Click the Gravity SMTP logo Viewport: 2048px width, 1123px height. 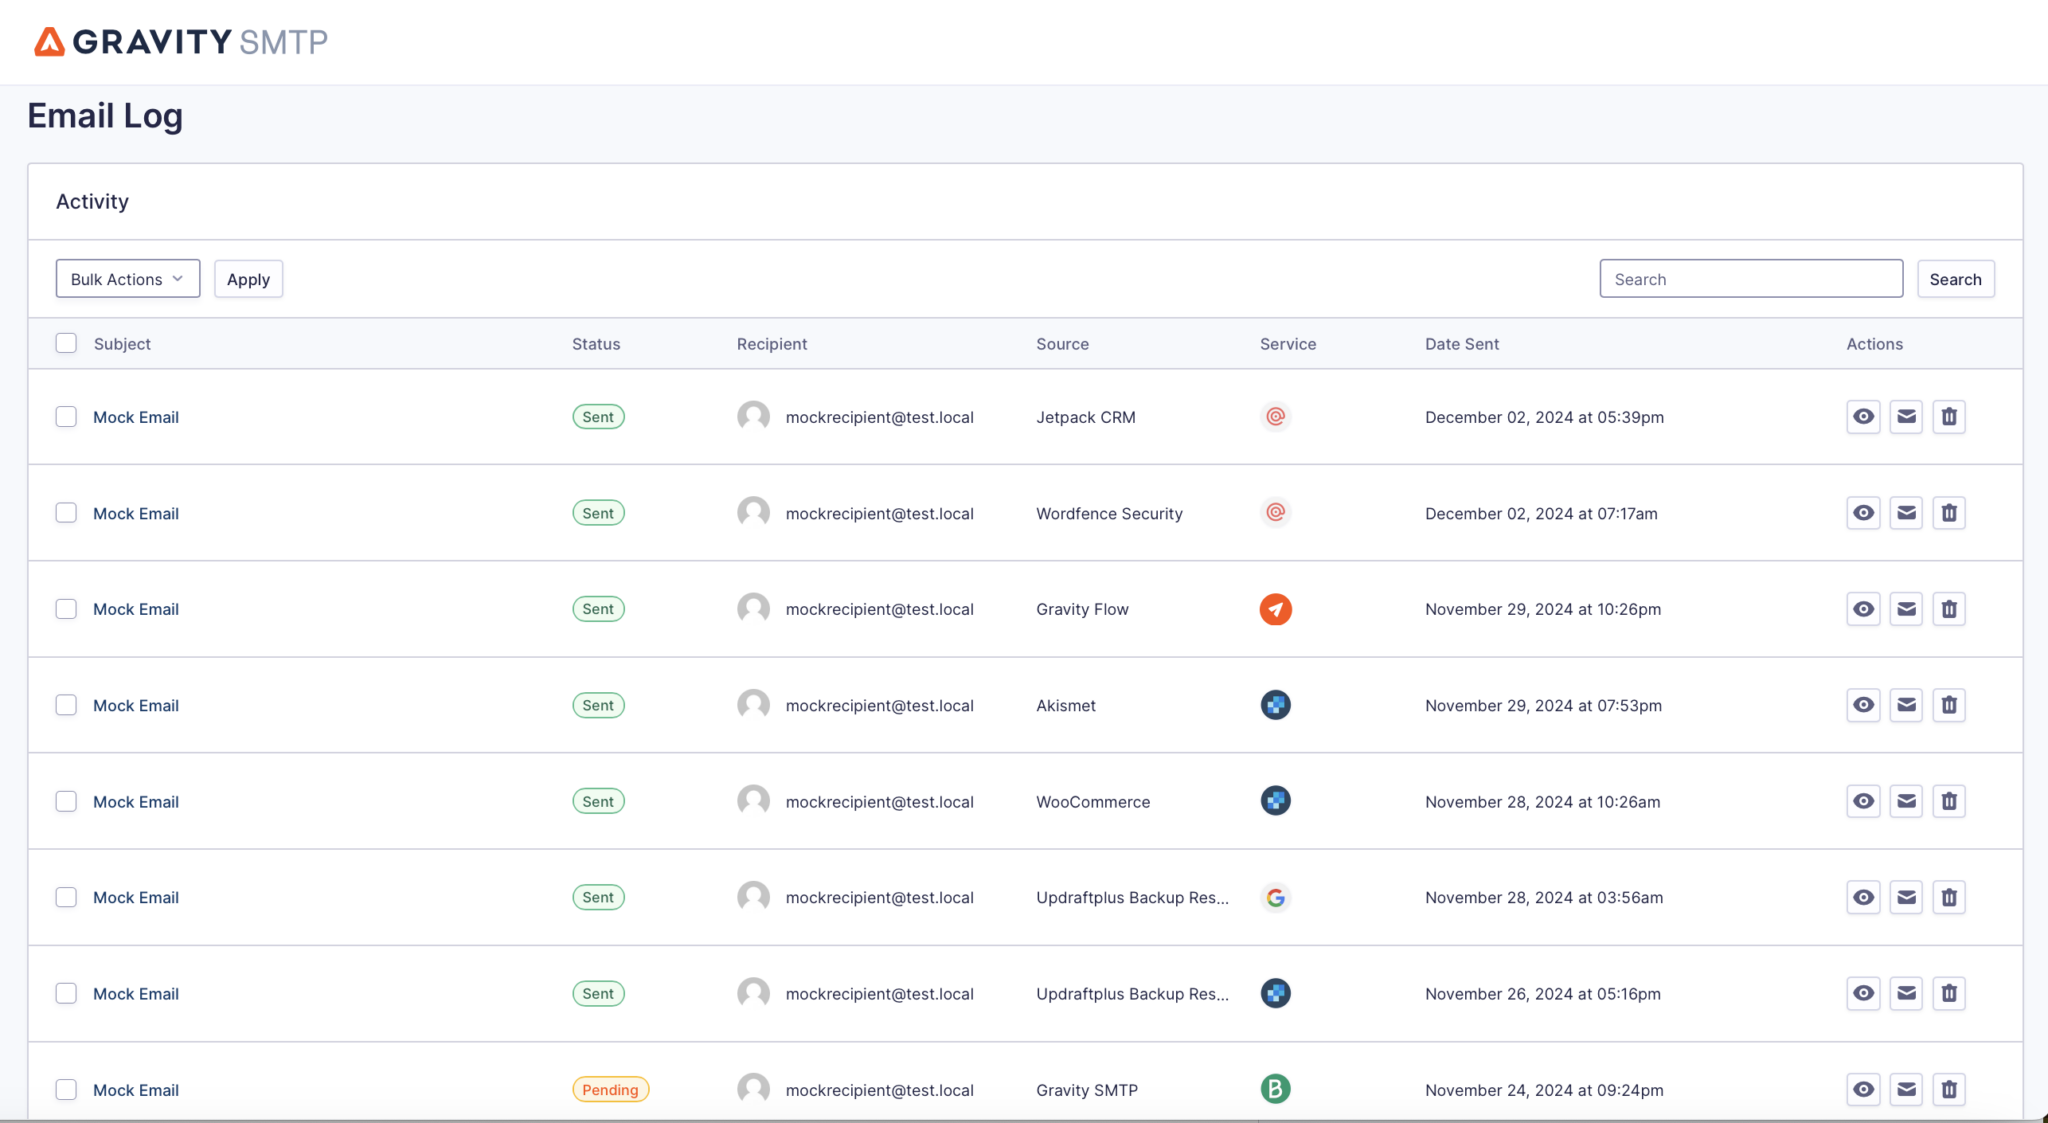181,42
